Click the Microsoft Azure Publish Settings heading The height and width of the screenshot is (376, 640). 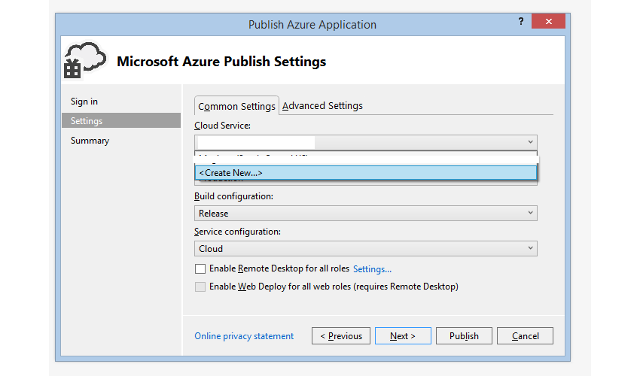[221, 62]
